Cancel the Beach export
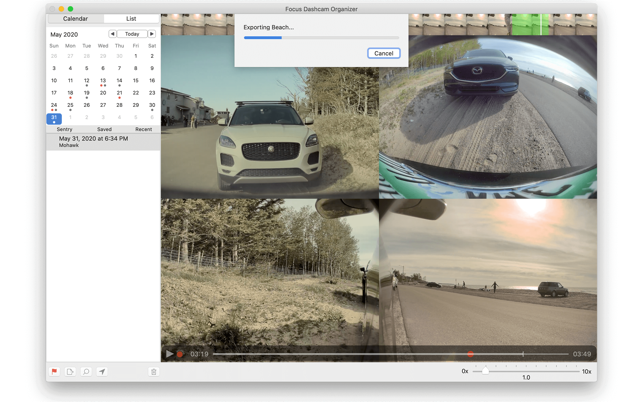643x402 pixels. (383, 53)
